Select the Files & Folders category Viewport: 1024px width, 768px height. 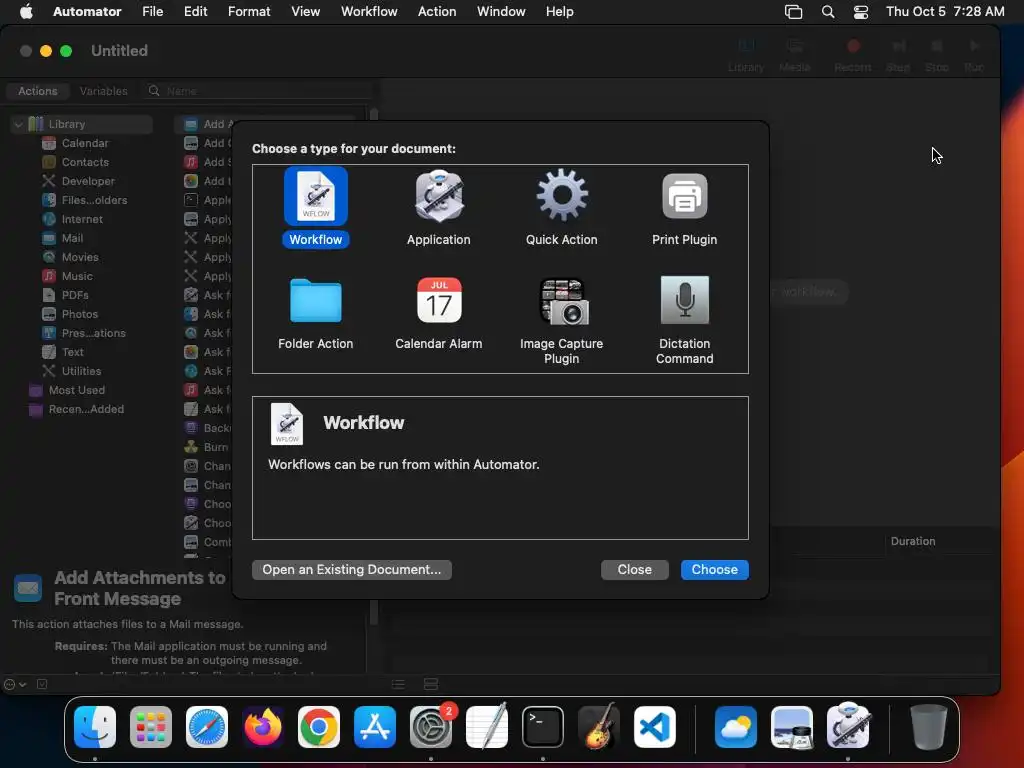(x=94, y=200)
